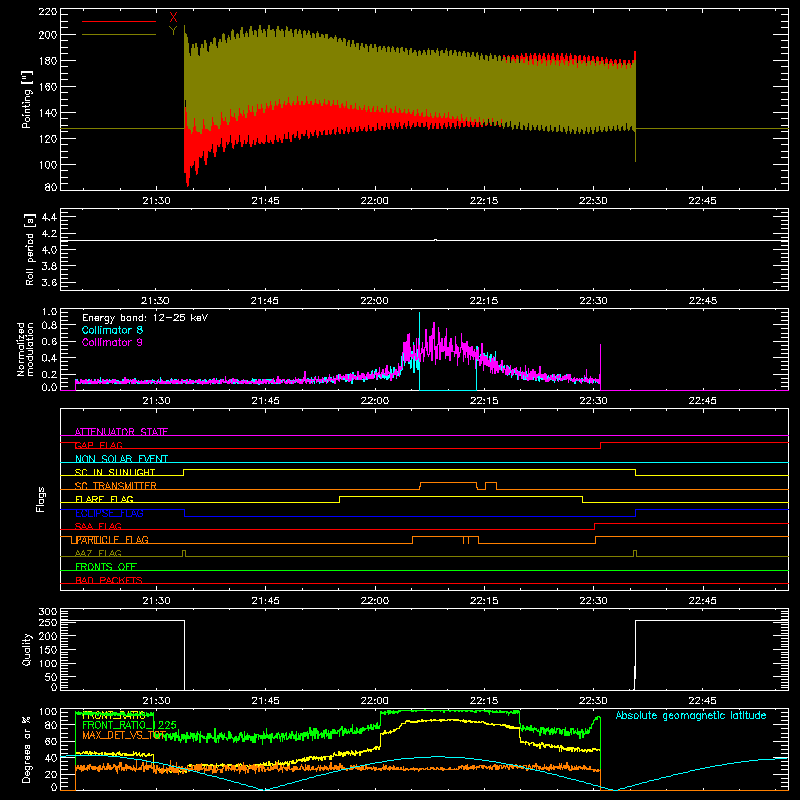Click the "22:15" tick under the Flags plot

tap(484, 601)
